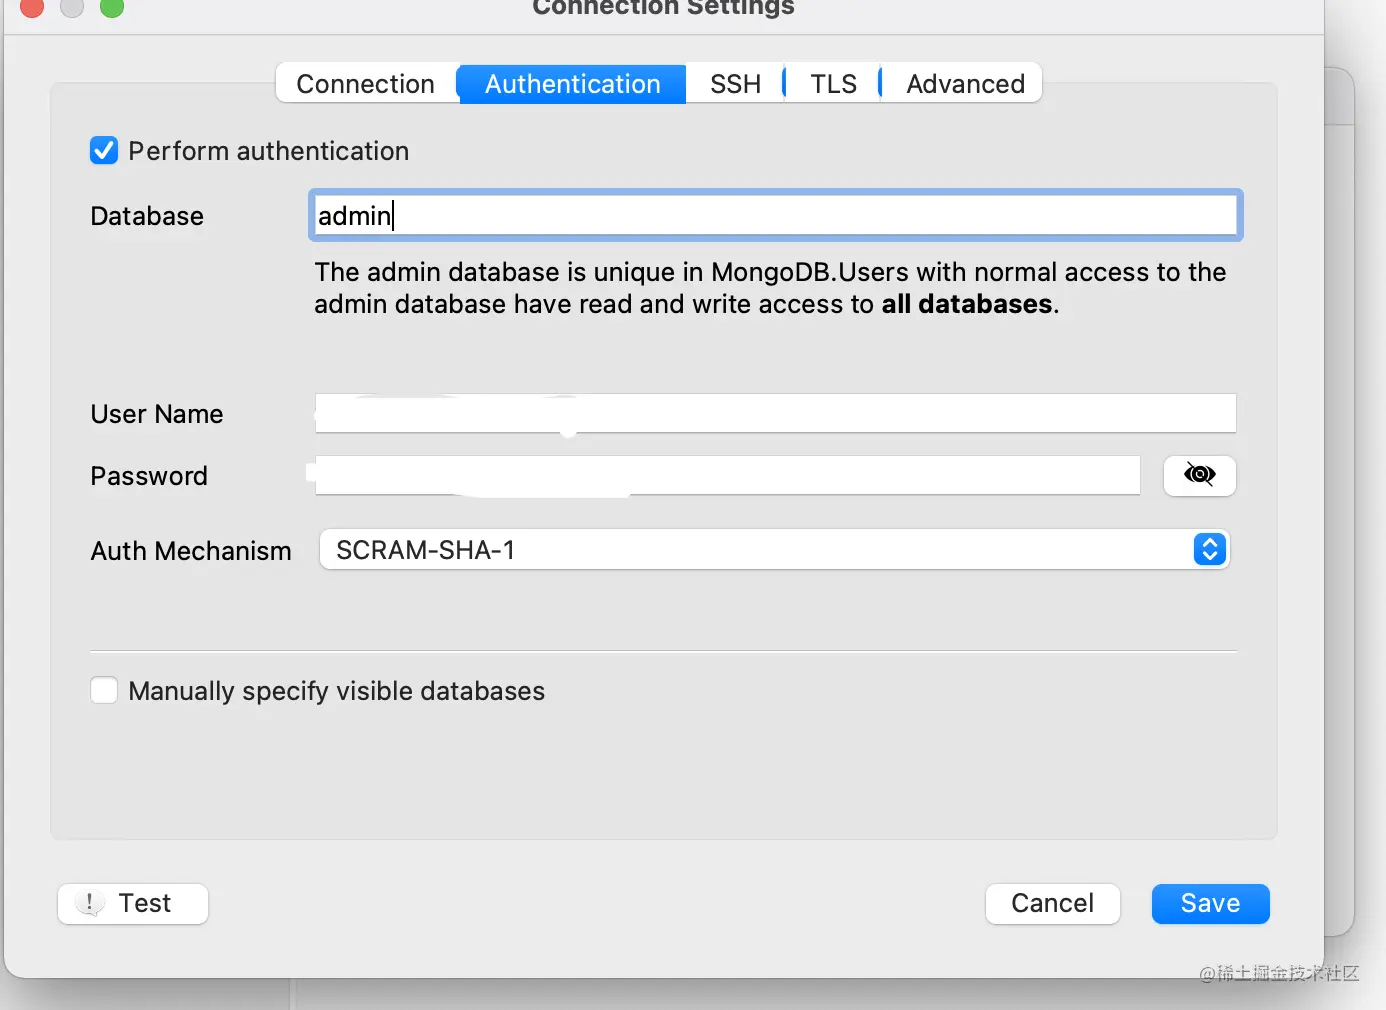Switch to the Connection tab

365,84
